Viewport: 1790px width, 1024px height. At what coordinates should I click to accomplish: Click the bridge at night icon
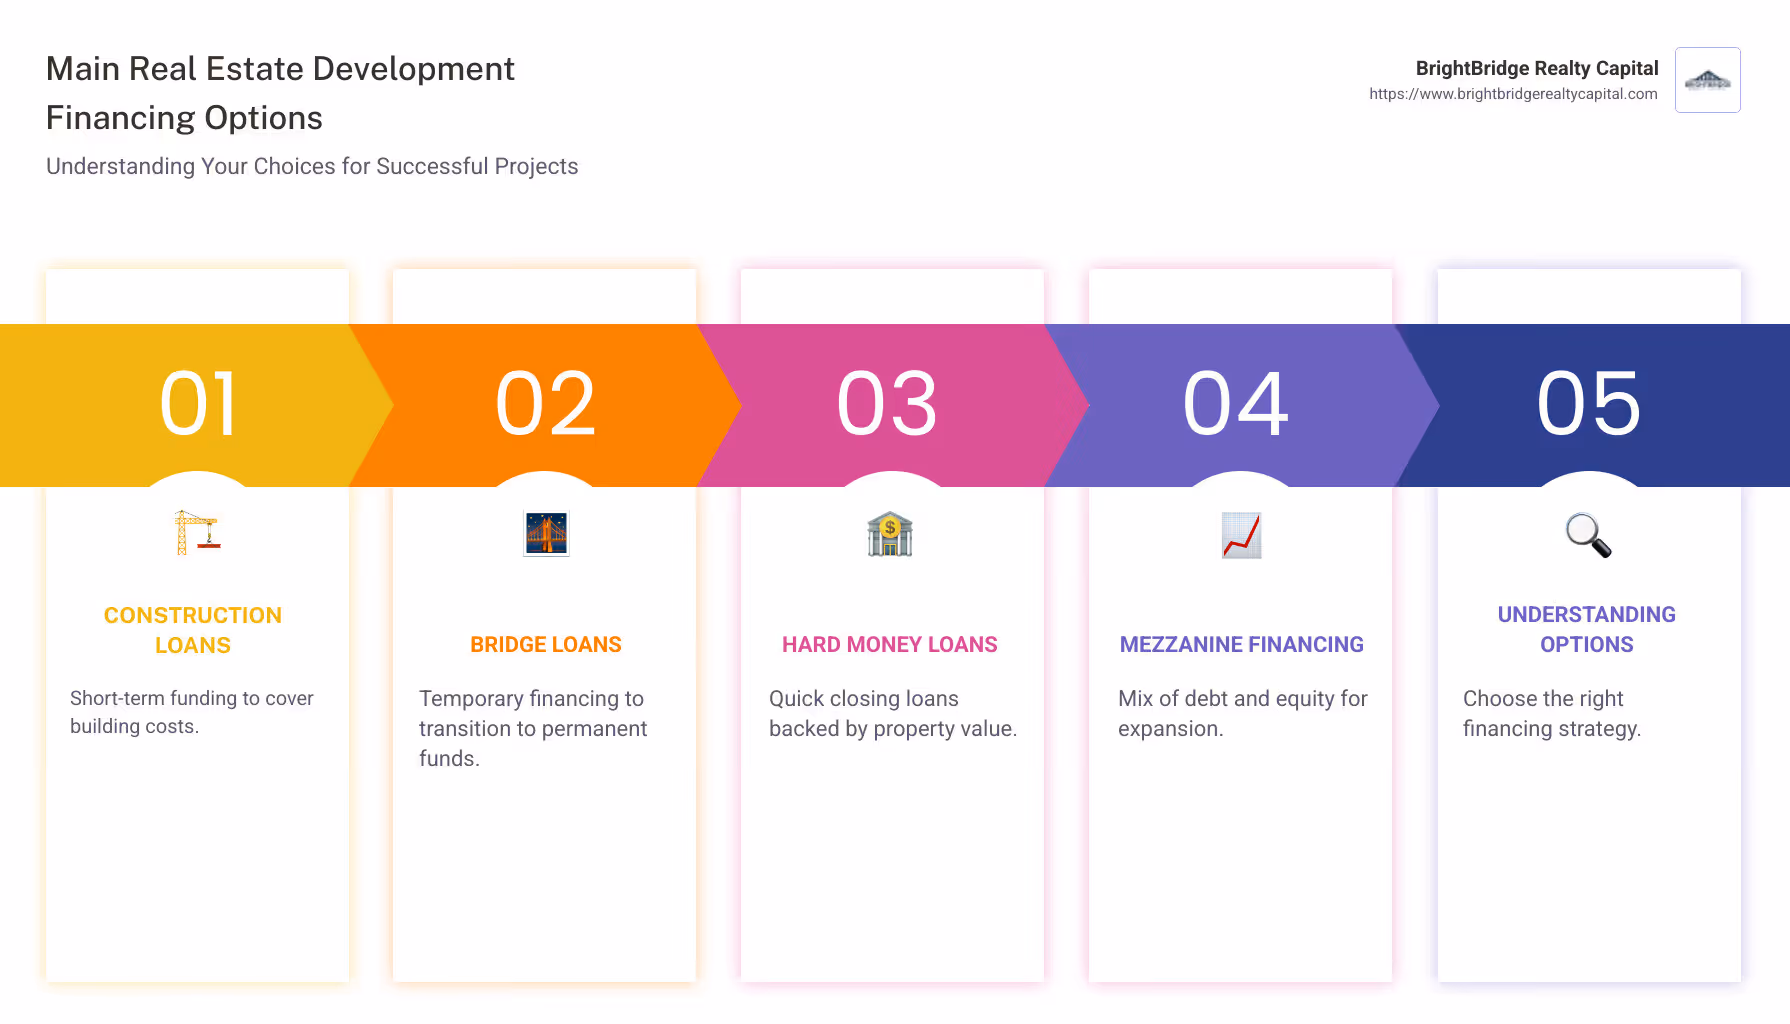[546, 533]
